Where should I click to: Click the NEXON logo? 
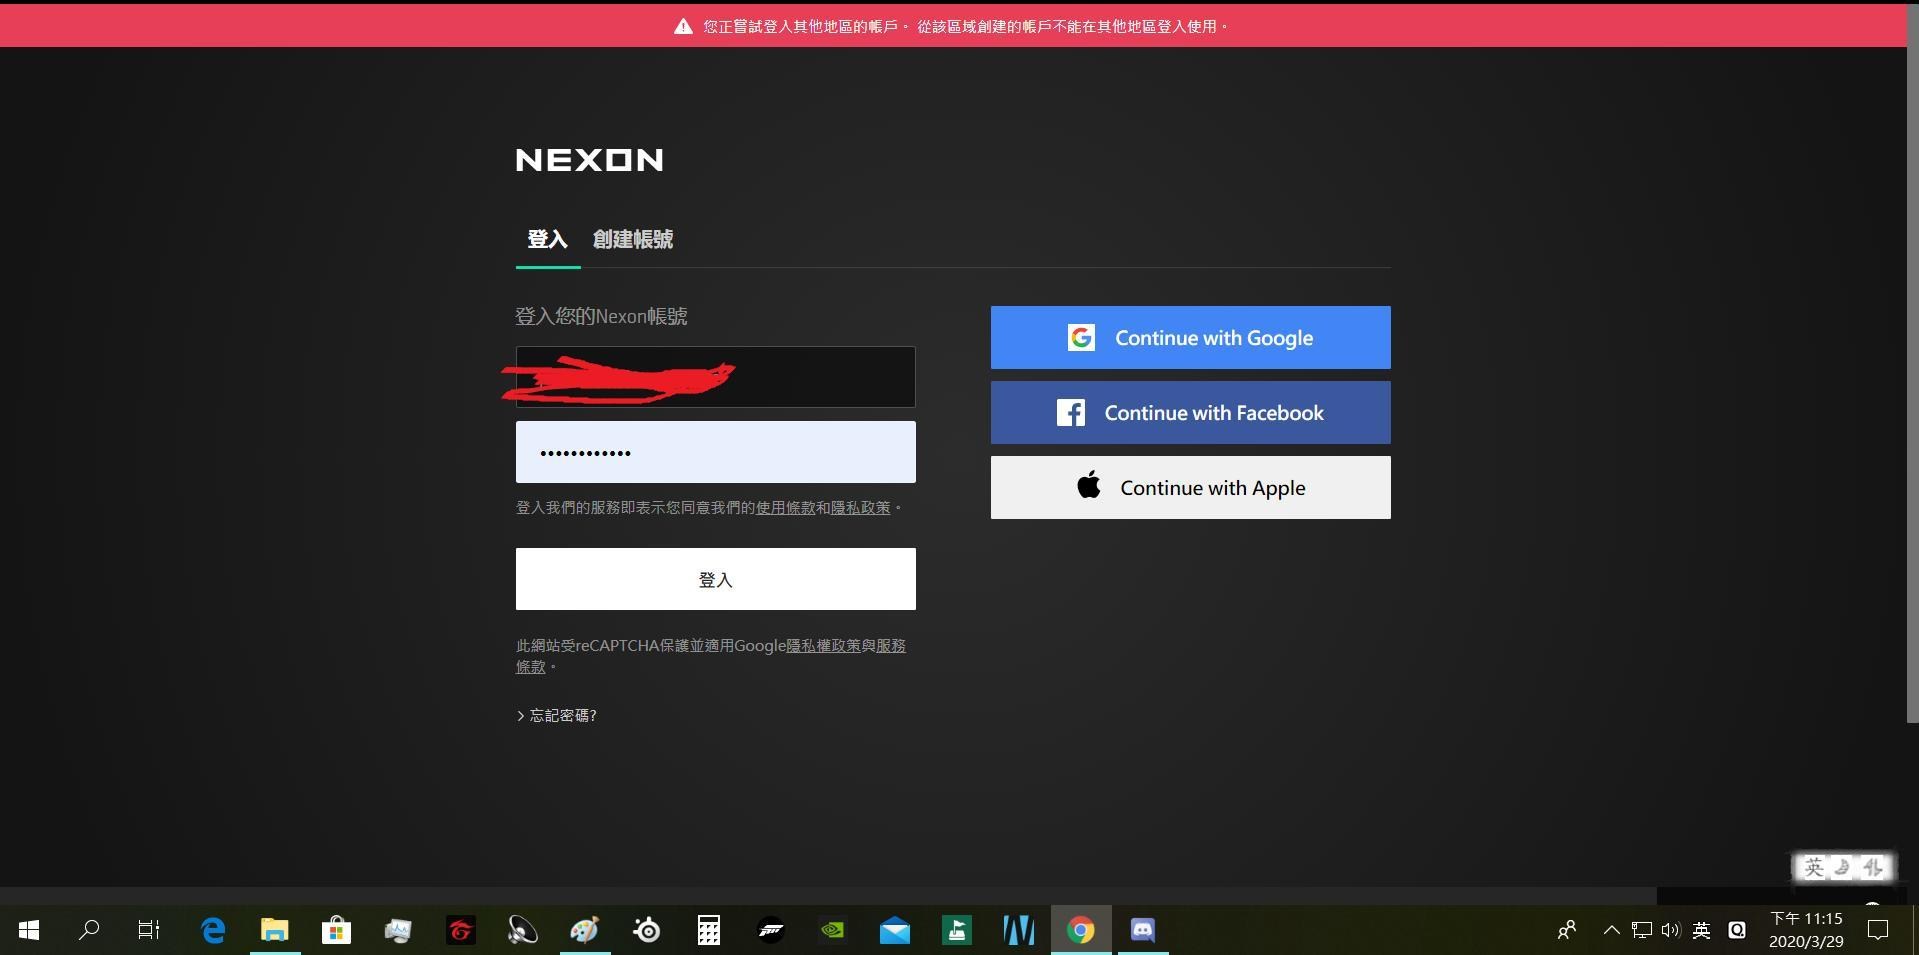point(589,160)
